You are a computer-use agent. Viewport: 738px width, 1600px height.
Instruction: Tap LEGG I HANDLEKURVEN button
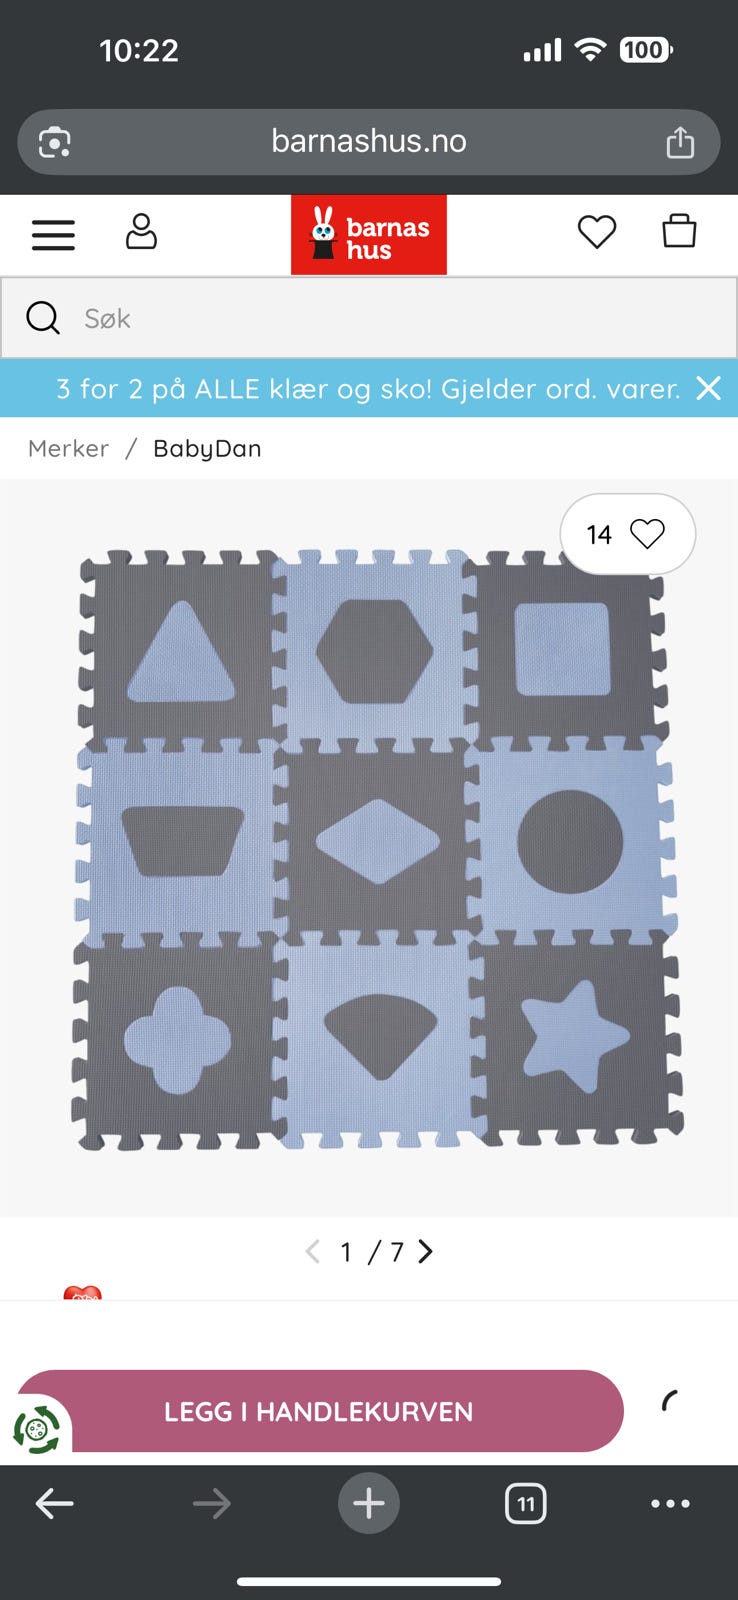click(x=319, y=1411)
